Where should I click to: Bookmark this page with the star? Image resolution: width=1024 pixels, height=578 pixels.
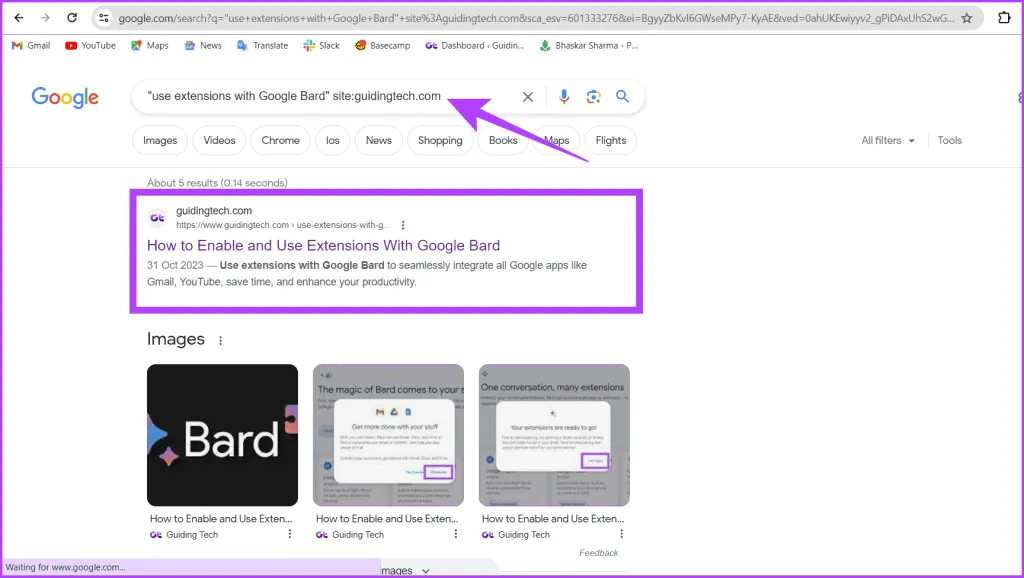coord(968,18)
